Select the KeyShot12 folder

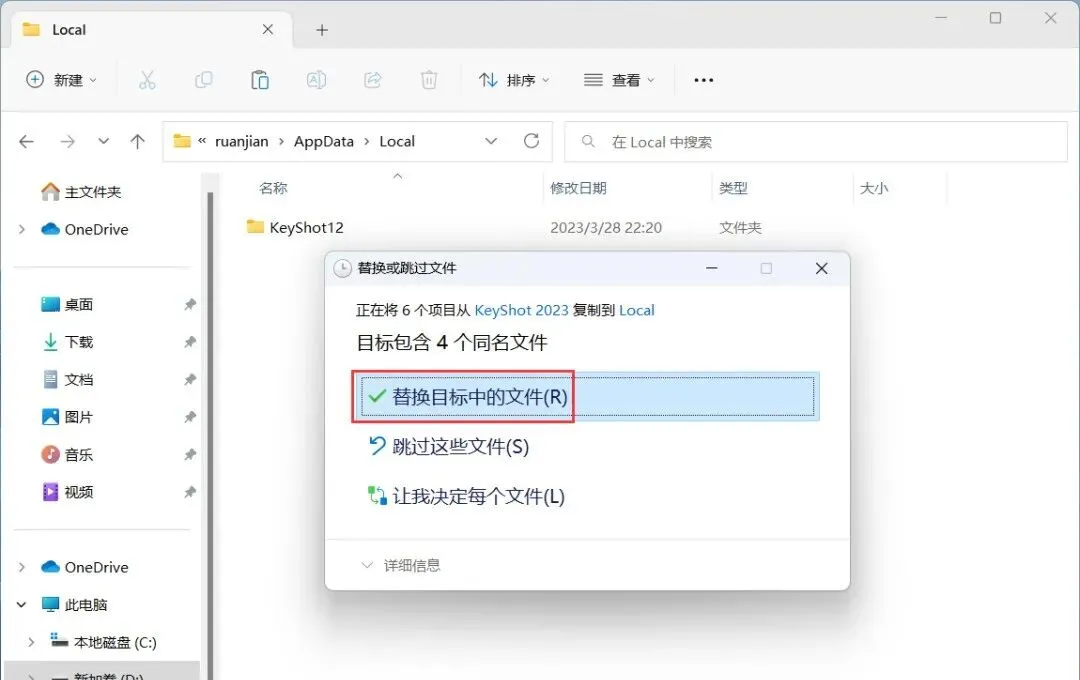click(295, 227)
